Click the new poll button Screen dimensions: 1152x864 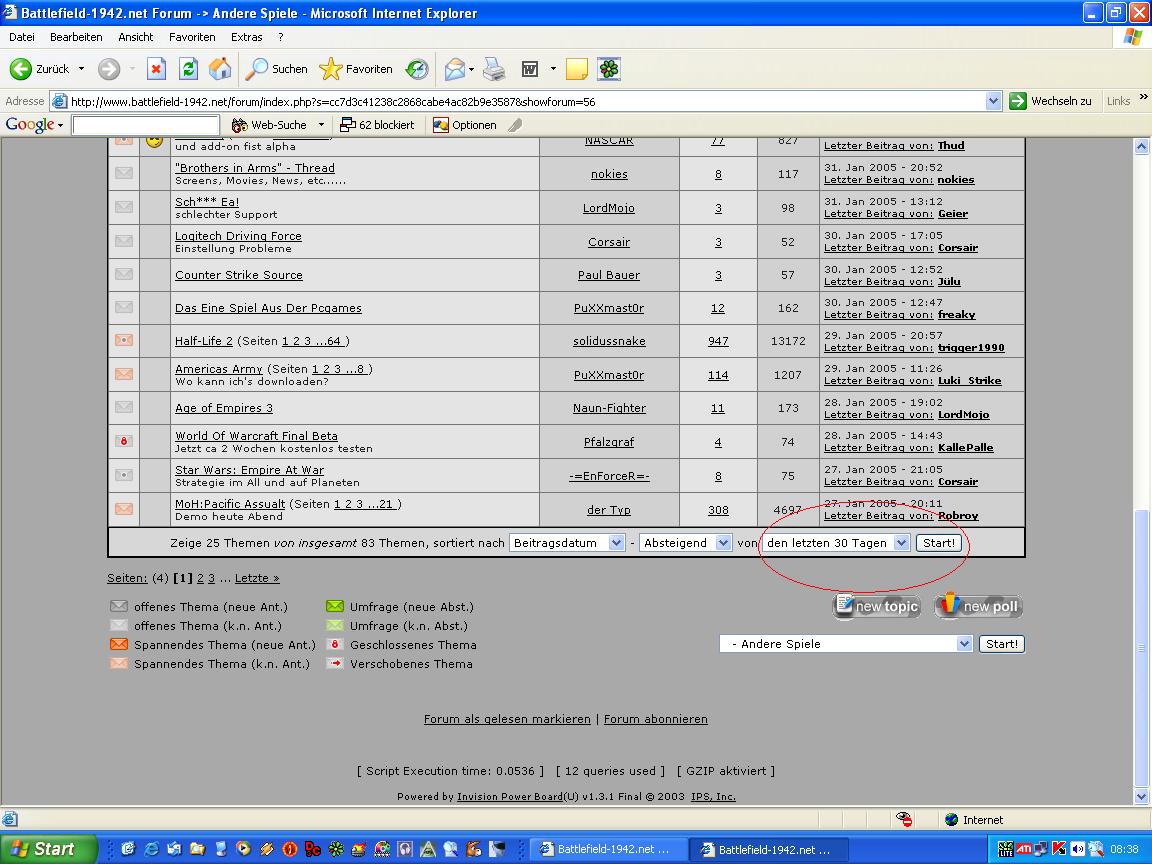[979, 606]
